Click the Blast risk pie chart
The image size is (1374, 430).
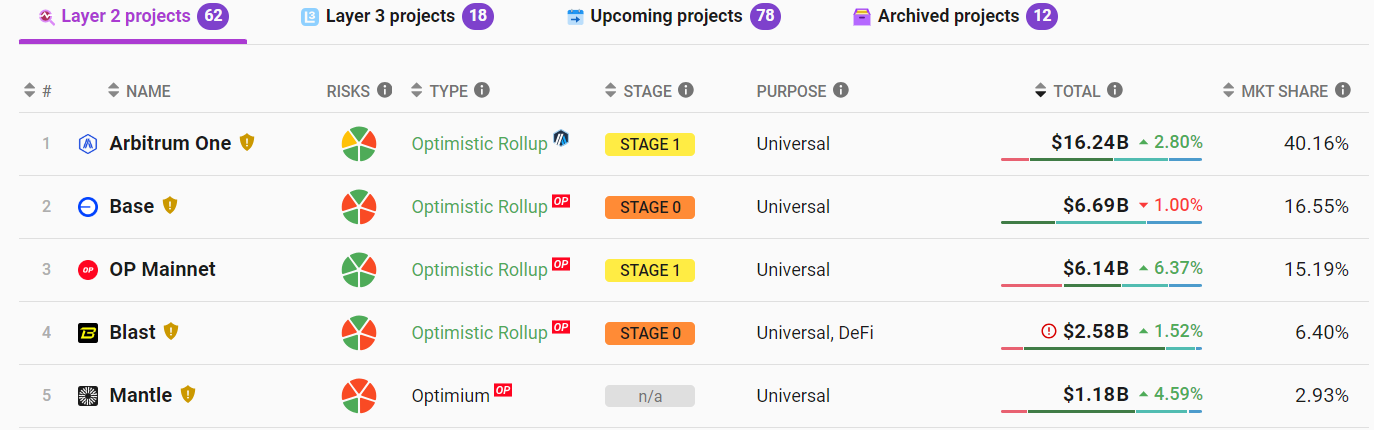pos(359,332)
